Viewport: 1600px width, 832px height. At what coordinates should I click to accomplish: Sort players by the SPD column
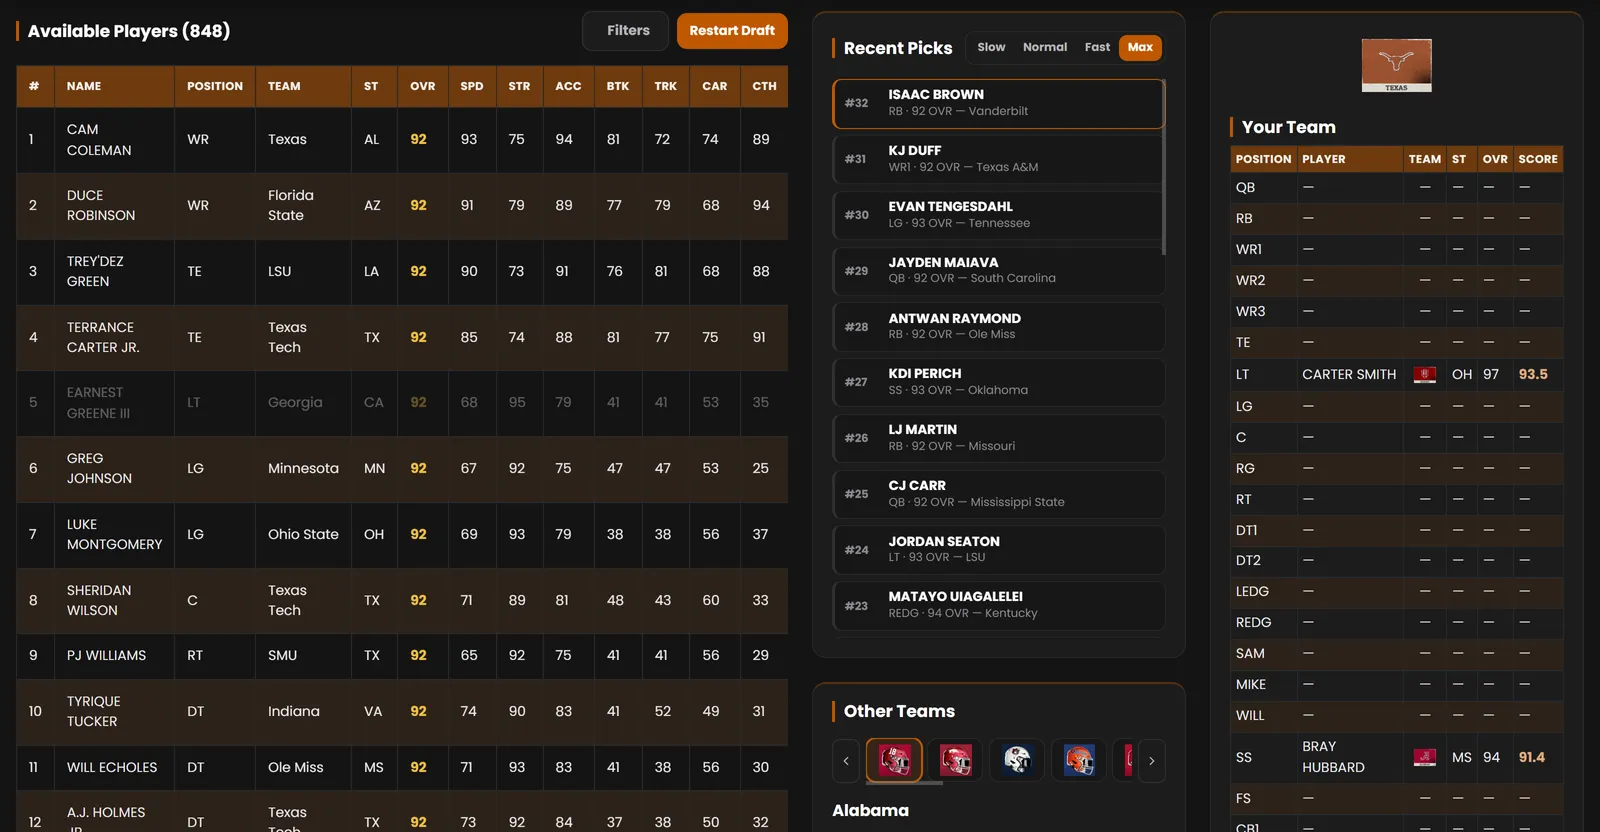[x=472, y=86]
